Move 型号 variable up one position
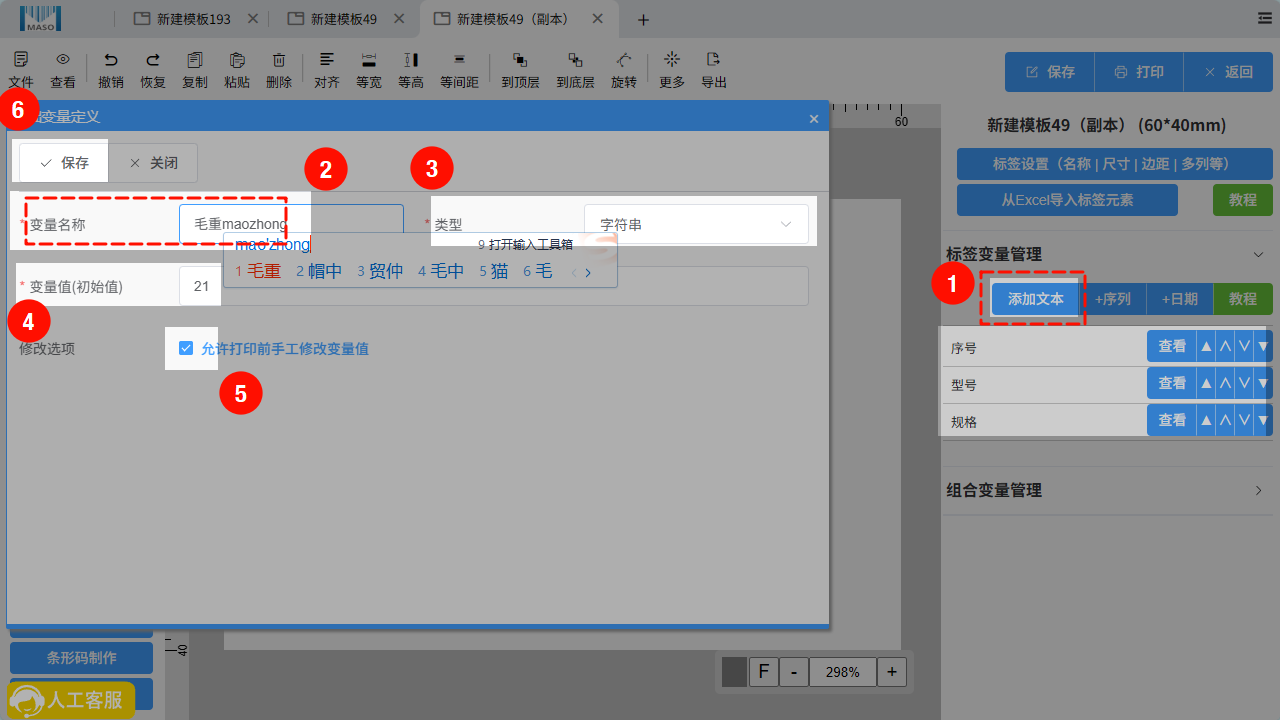The image size is (1280, 720). click(x=1225, y=383)
